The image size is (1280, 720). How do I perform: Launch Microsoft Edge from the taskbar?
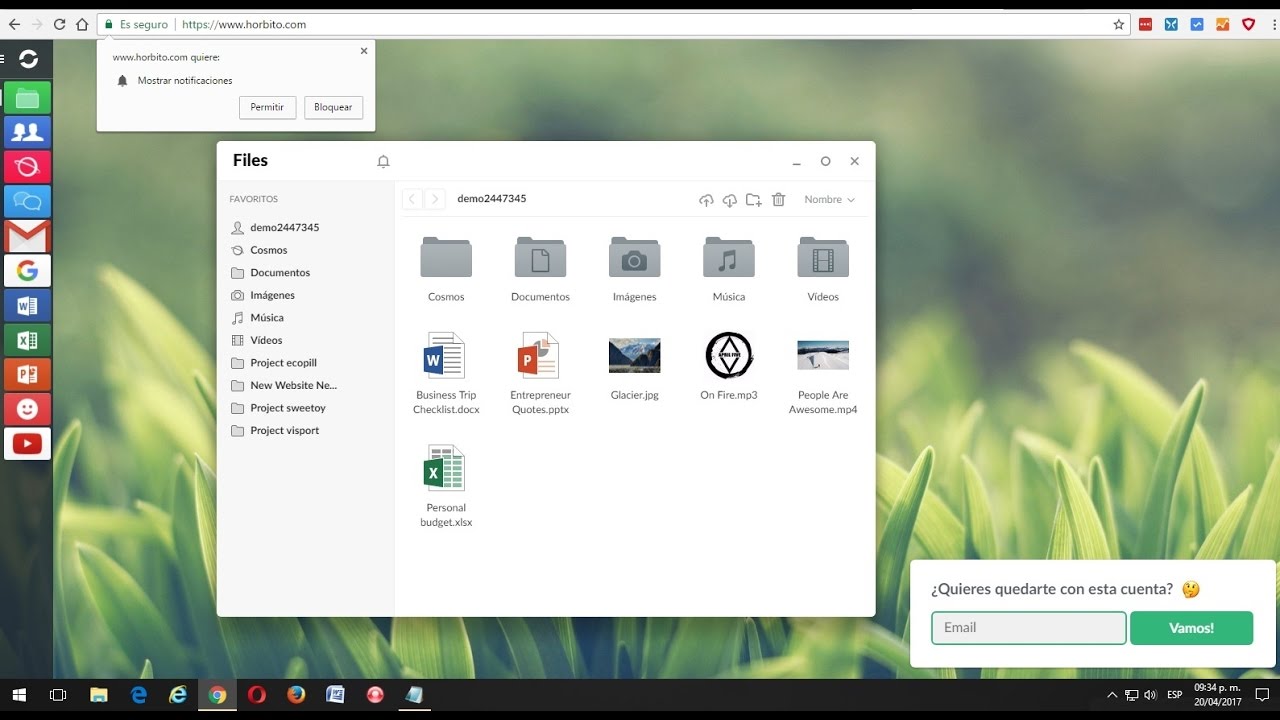(x=138, y=694)
